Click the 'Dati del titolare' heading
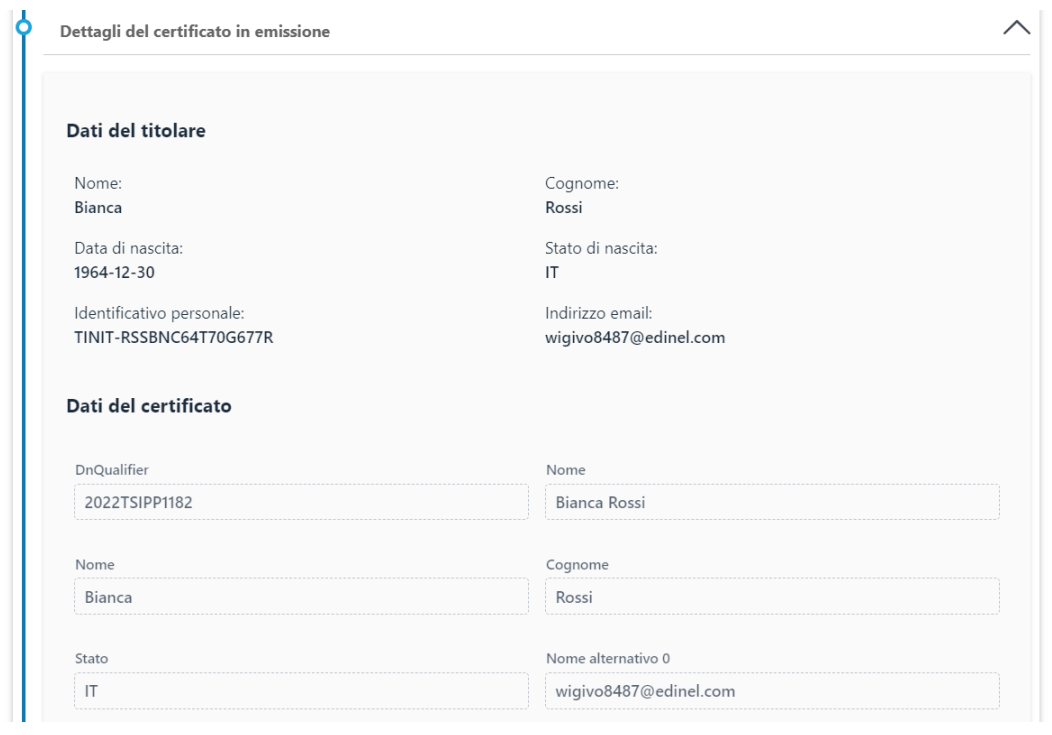The height and width of the screenshot is (735, 1052). coord(136,131)
